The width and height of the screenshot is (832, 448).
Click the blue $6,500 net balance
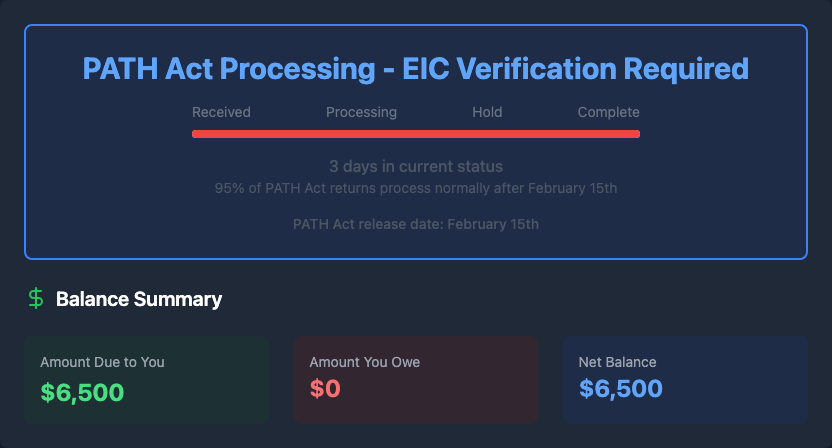[620, 391]
